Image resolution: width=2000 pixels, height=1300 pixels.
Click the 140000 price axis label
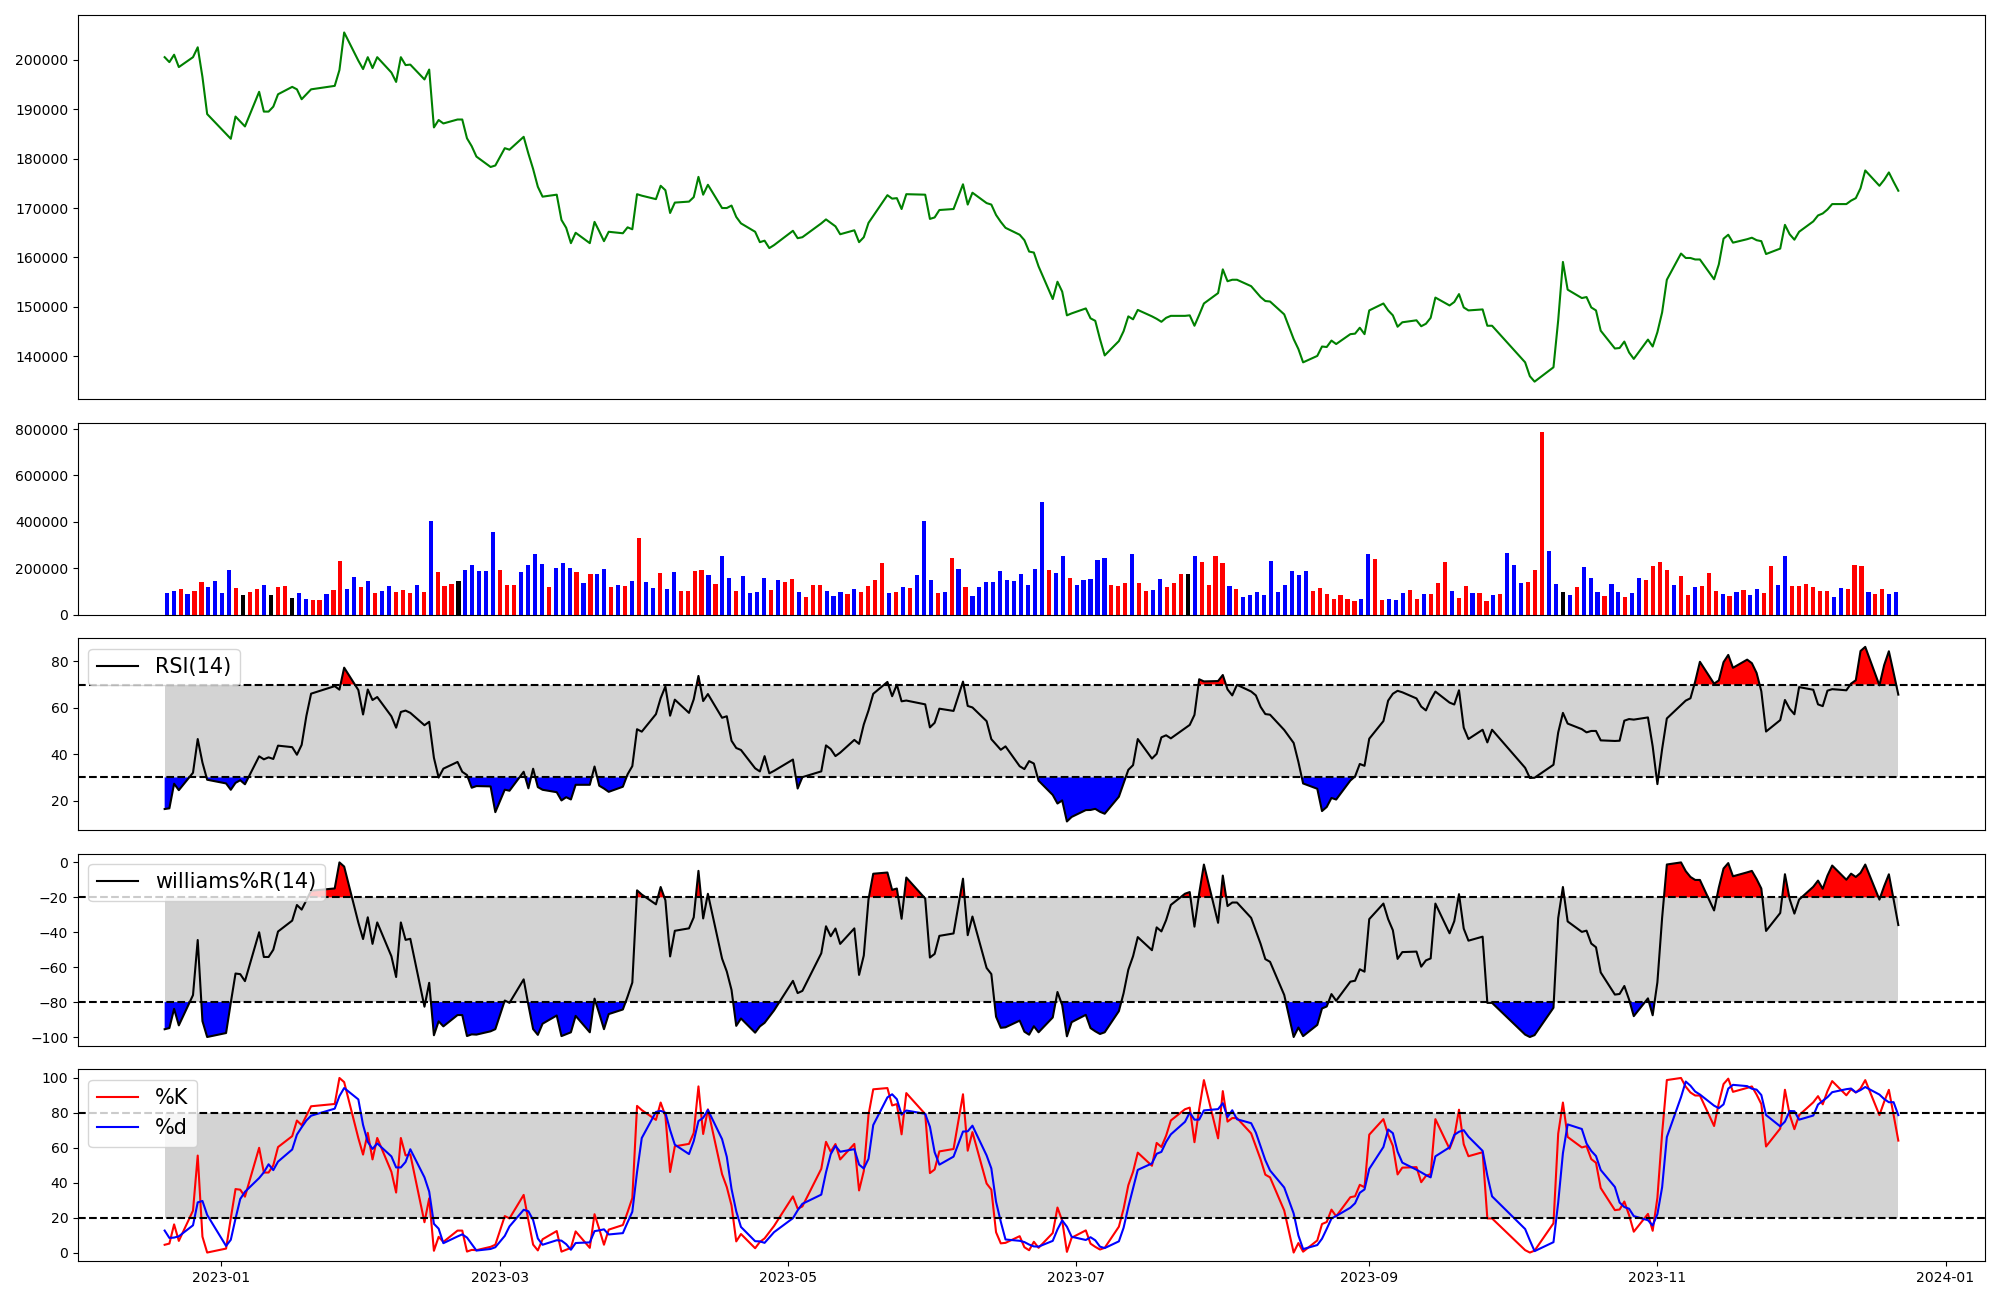[x=42, y=357]
